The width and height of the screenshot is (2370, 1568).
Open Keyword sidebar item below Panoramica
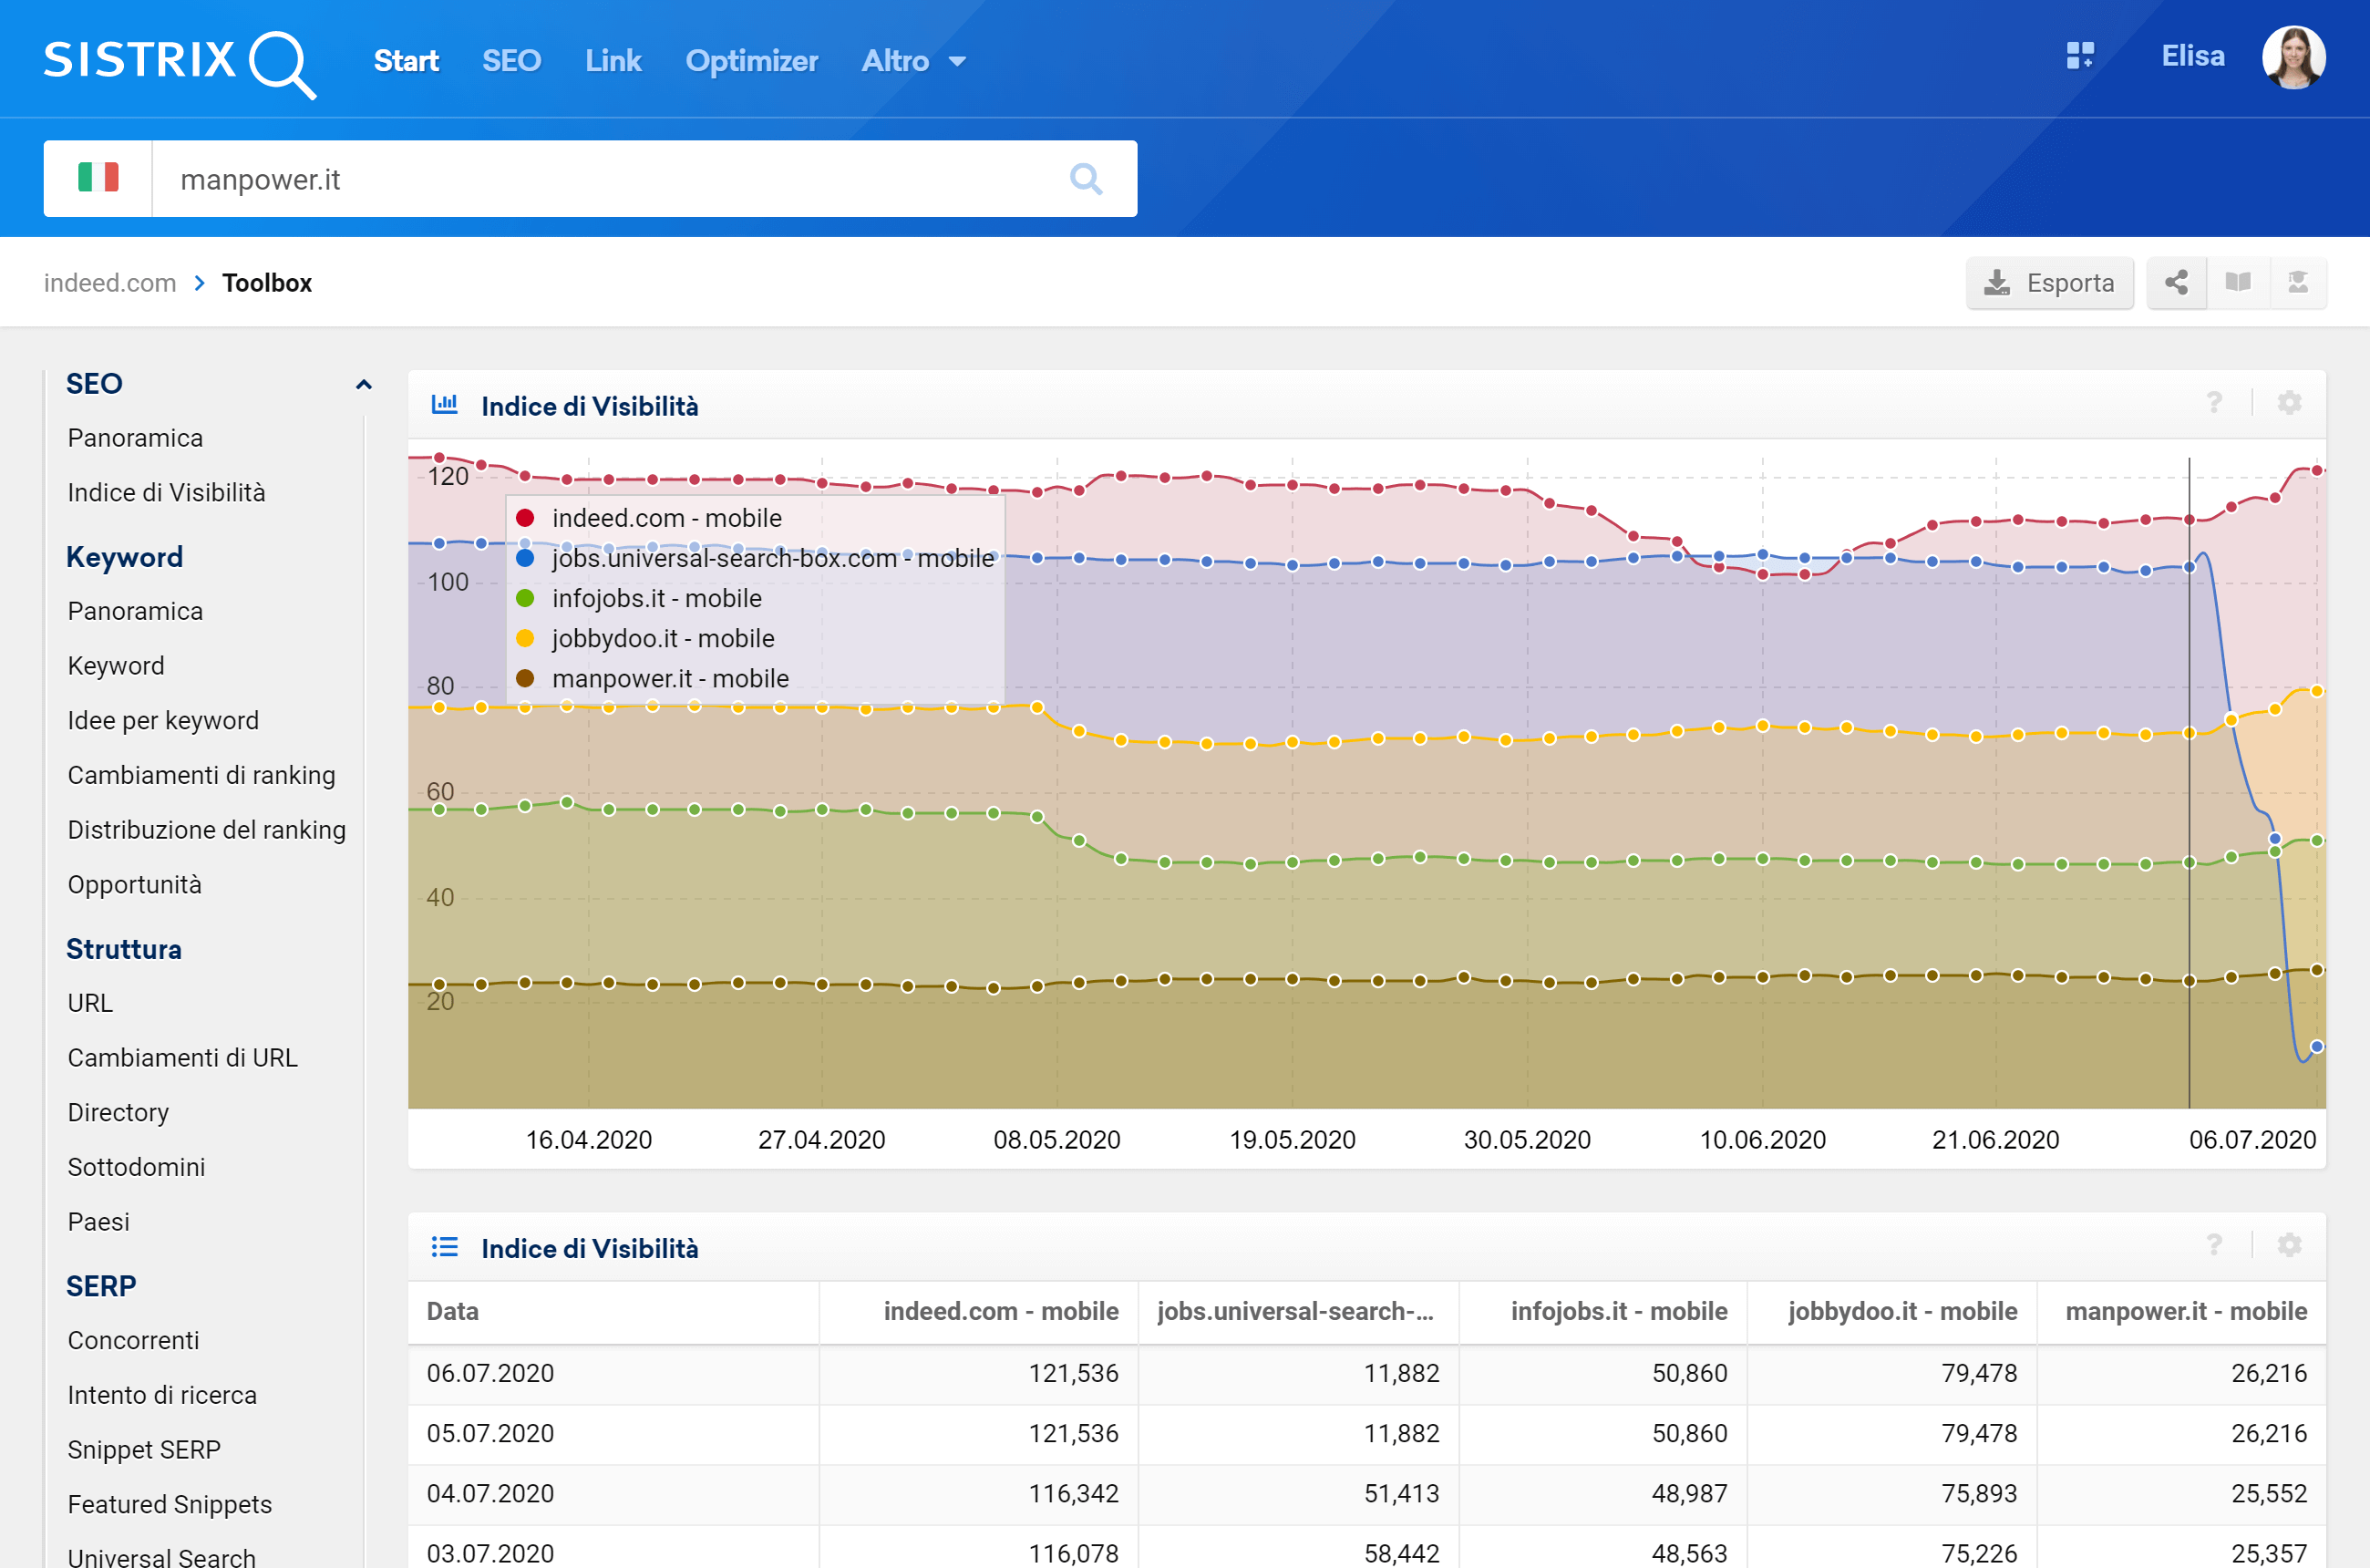pyautogui.click(x=116, y=666)
